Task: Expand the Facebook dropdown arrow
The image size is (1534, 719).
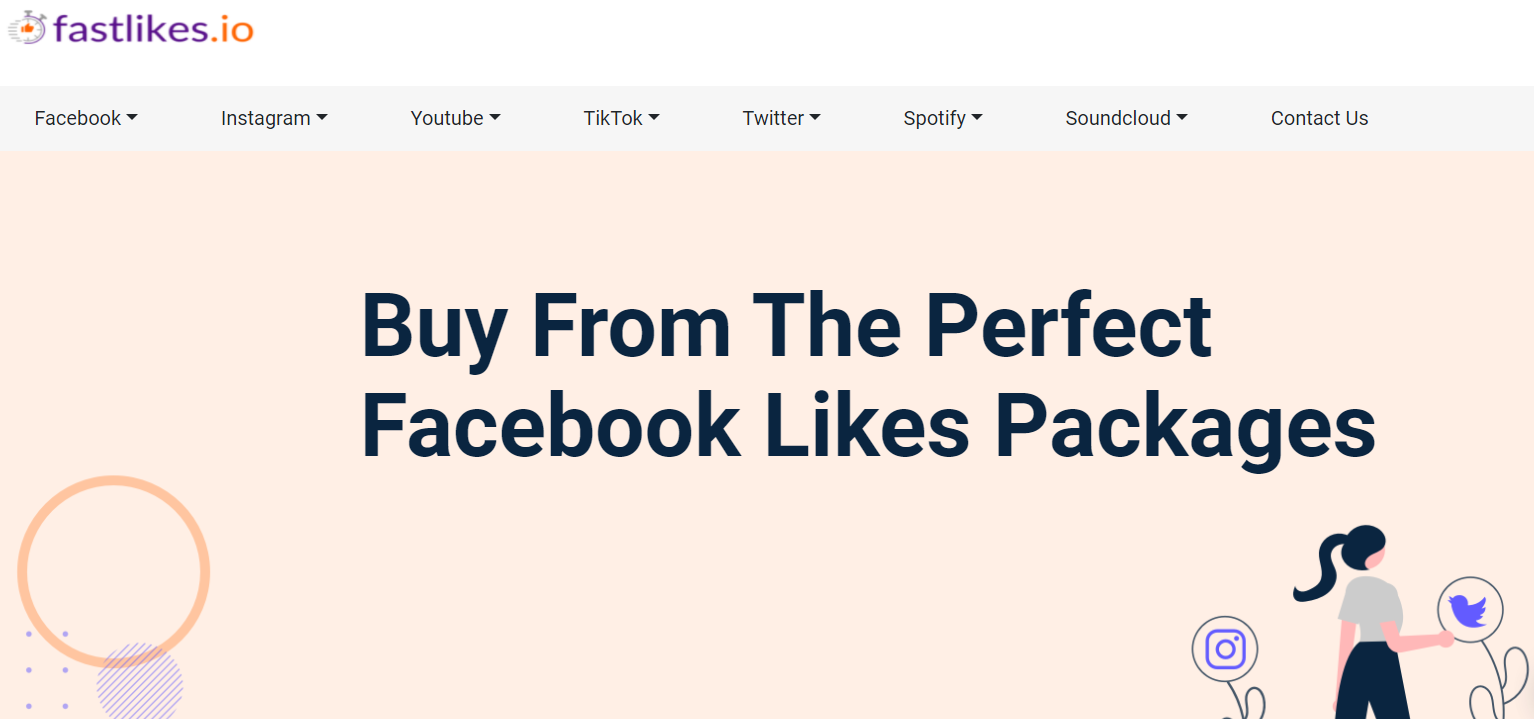Action: [132, 118]
